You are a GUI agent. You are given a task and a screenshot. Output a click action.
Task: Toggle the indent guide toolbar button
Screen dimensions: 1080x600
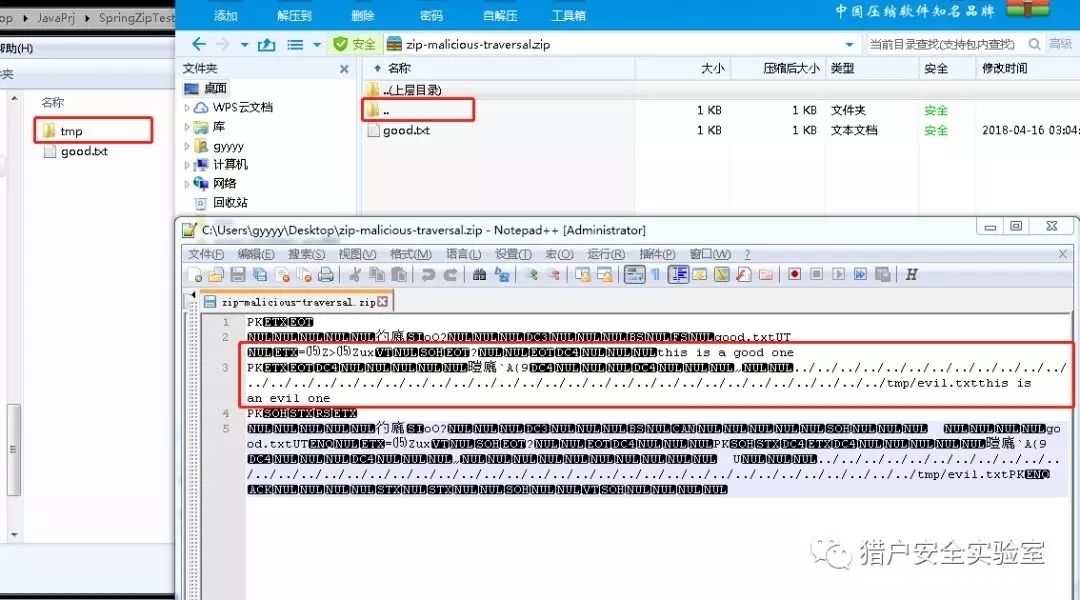click(x=678, y=275)
